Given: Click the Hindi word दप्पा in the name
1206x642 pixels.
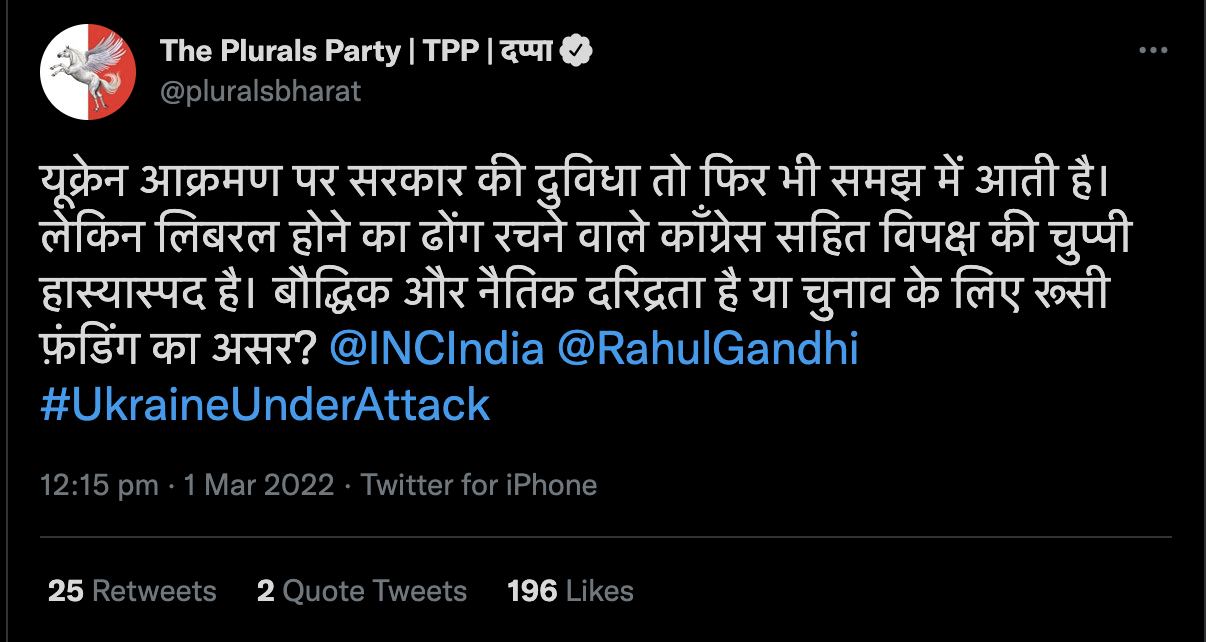Looking at the screenshot, I should click(526, 52).
